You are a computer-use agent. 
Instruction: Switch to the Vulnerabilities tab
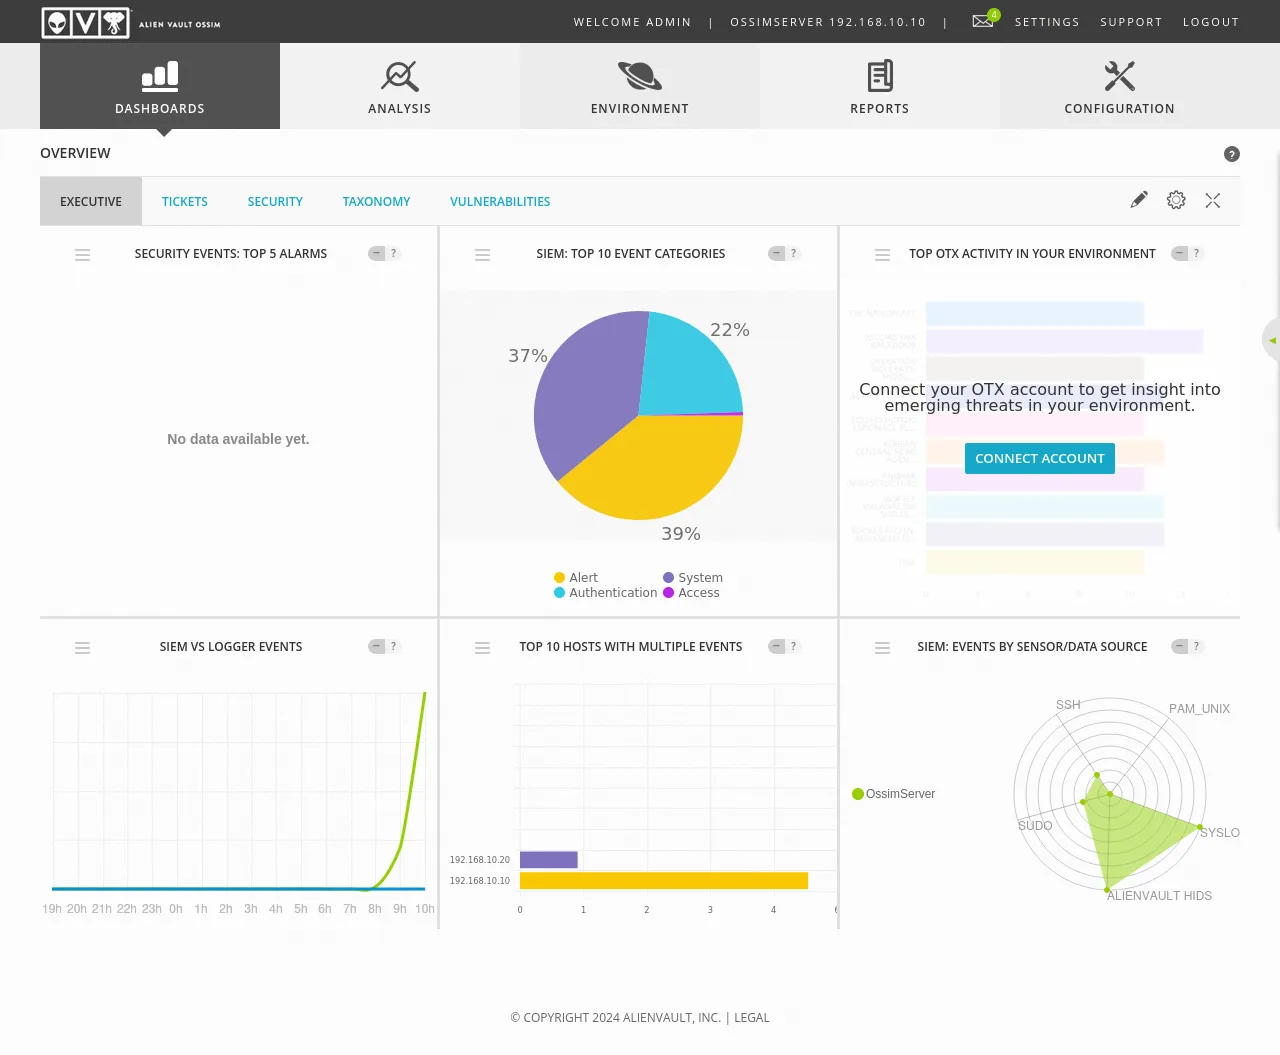click(500, 202)
